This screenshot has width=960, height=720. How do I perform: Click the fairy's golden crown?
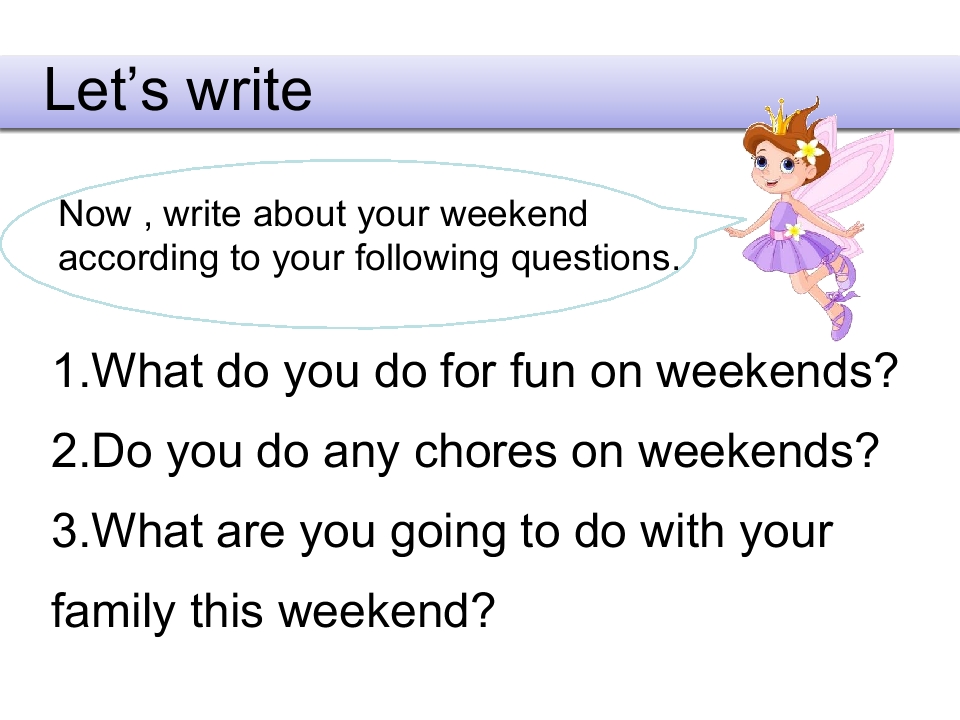tap(781, 116)
